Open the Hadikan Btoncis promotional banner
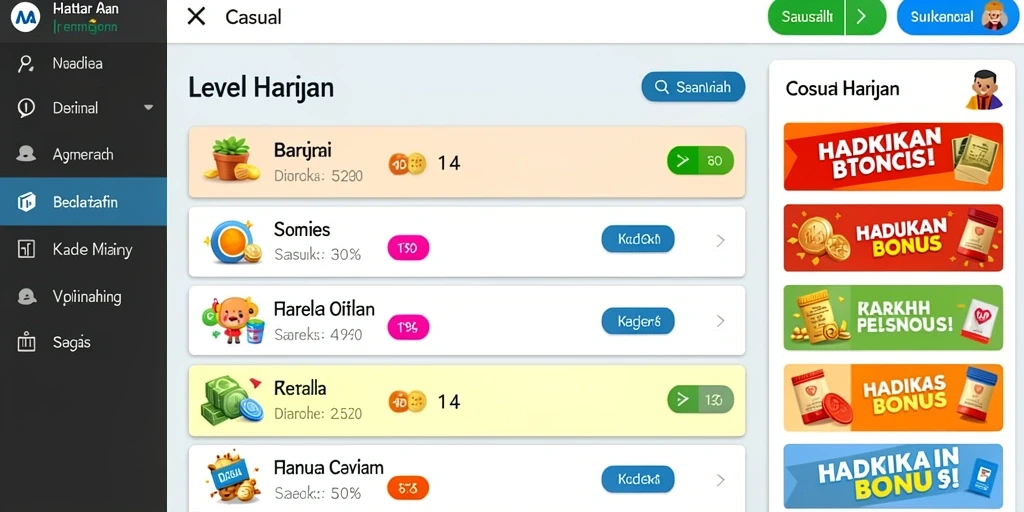This screenshot has width=1024, height=512. click(893, 157)
